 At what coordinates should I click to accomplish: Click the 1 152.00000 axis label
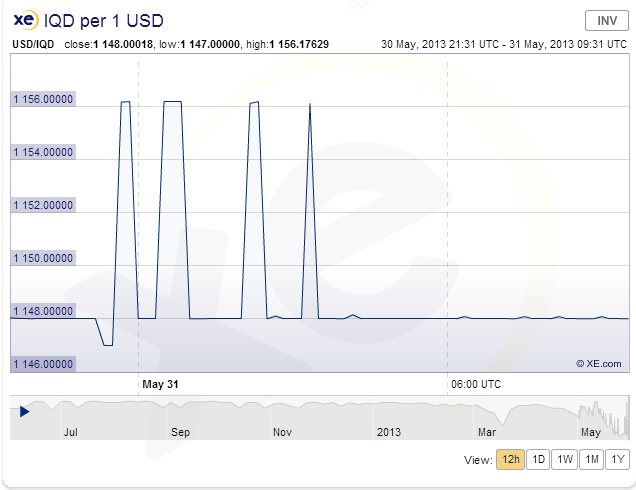click(43, 205)
